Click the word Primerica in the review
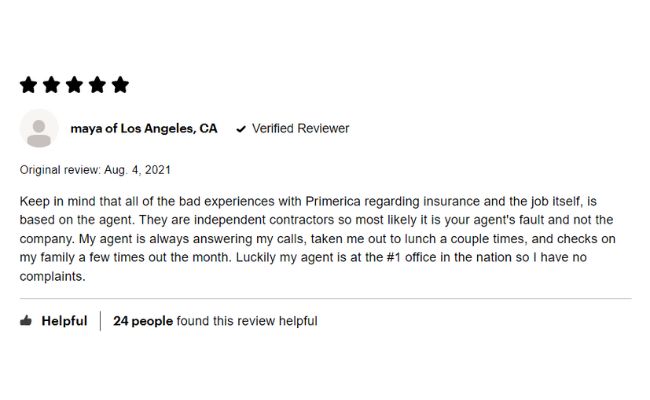This screenshot has width=650, height=400. pyautogui.click(x=333, y=201)
